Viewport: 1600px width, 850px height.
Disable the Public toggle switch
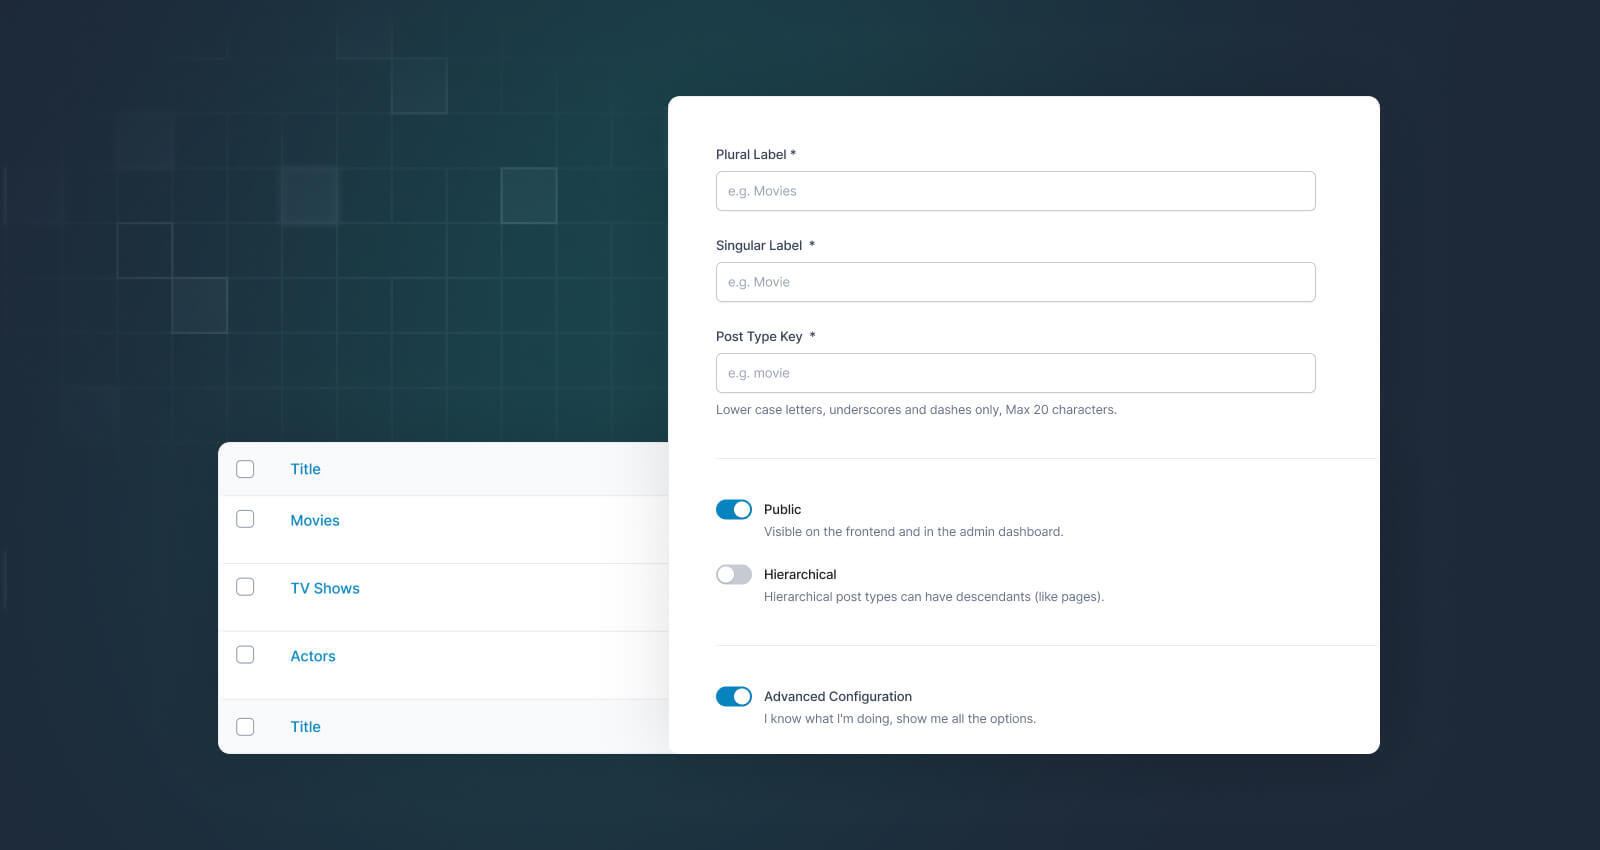(733, 510)
